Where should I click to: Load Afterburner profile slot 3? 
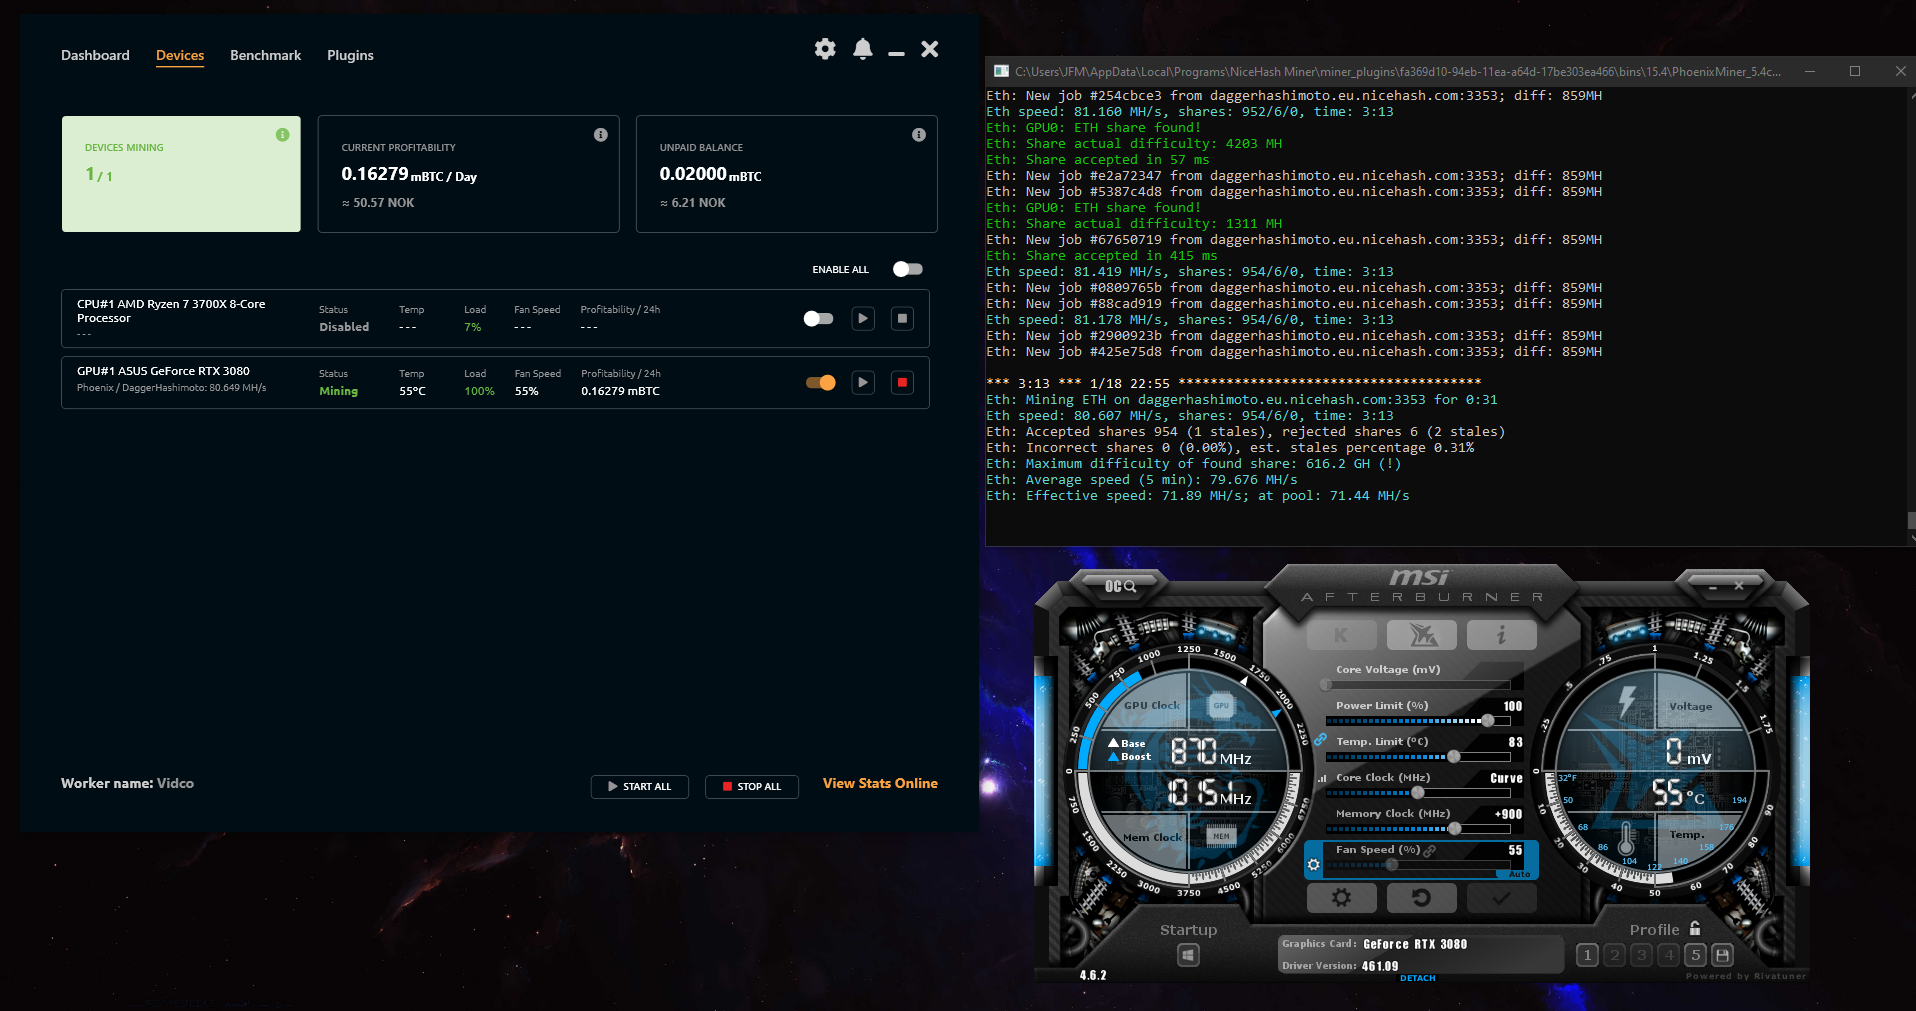(x=1641, y=955)
